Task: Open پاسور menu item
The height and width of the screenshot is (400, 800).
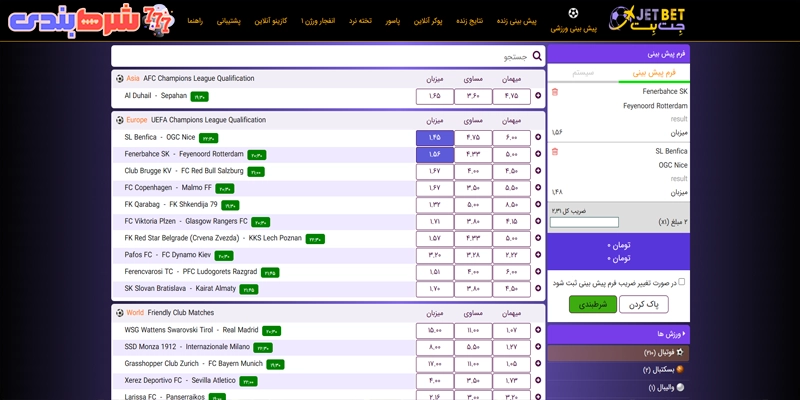Action: pyautogui.click(x=392, y=21)
